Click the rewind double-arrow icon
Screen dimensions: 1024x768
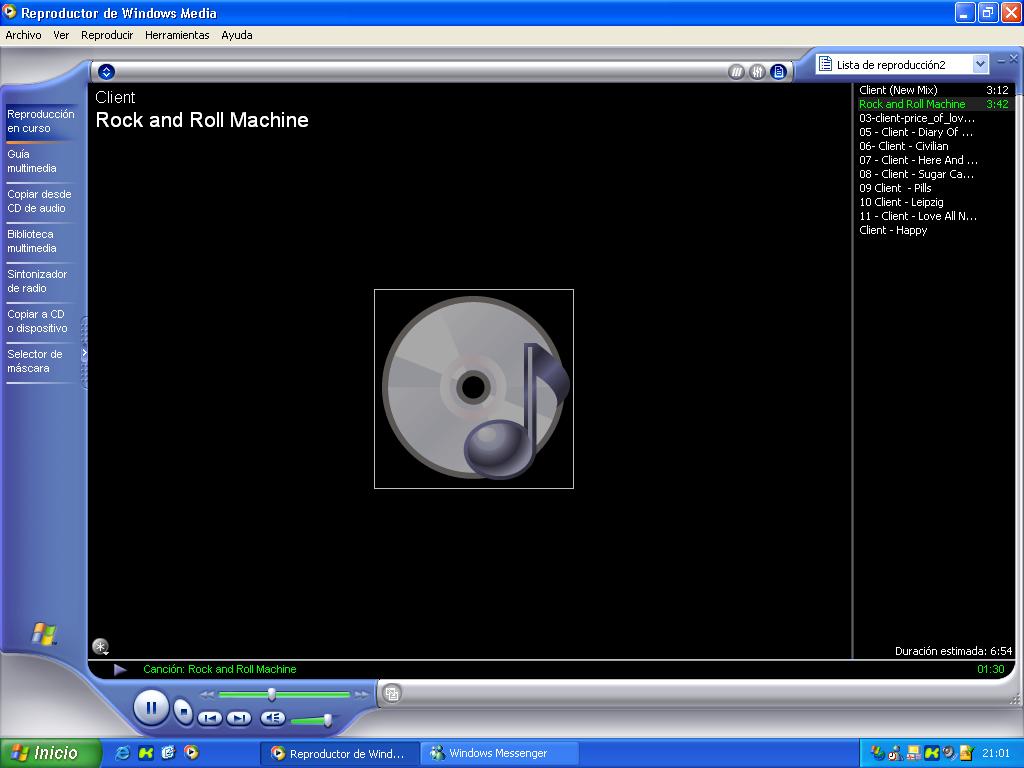click(208, 694)
